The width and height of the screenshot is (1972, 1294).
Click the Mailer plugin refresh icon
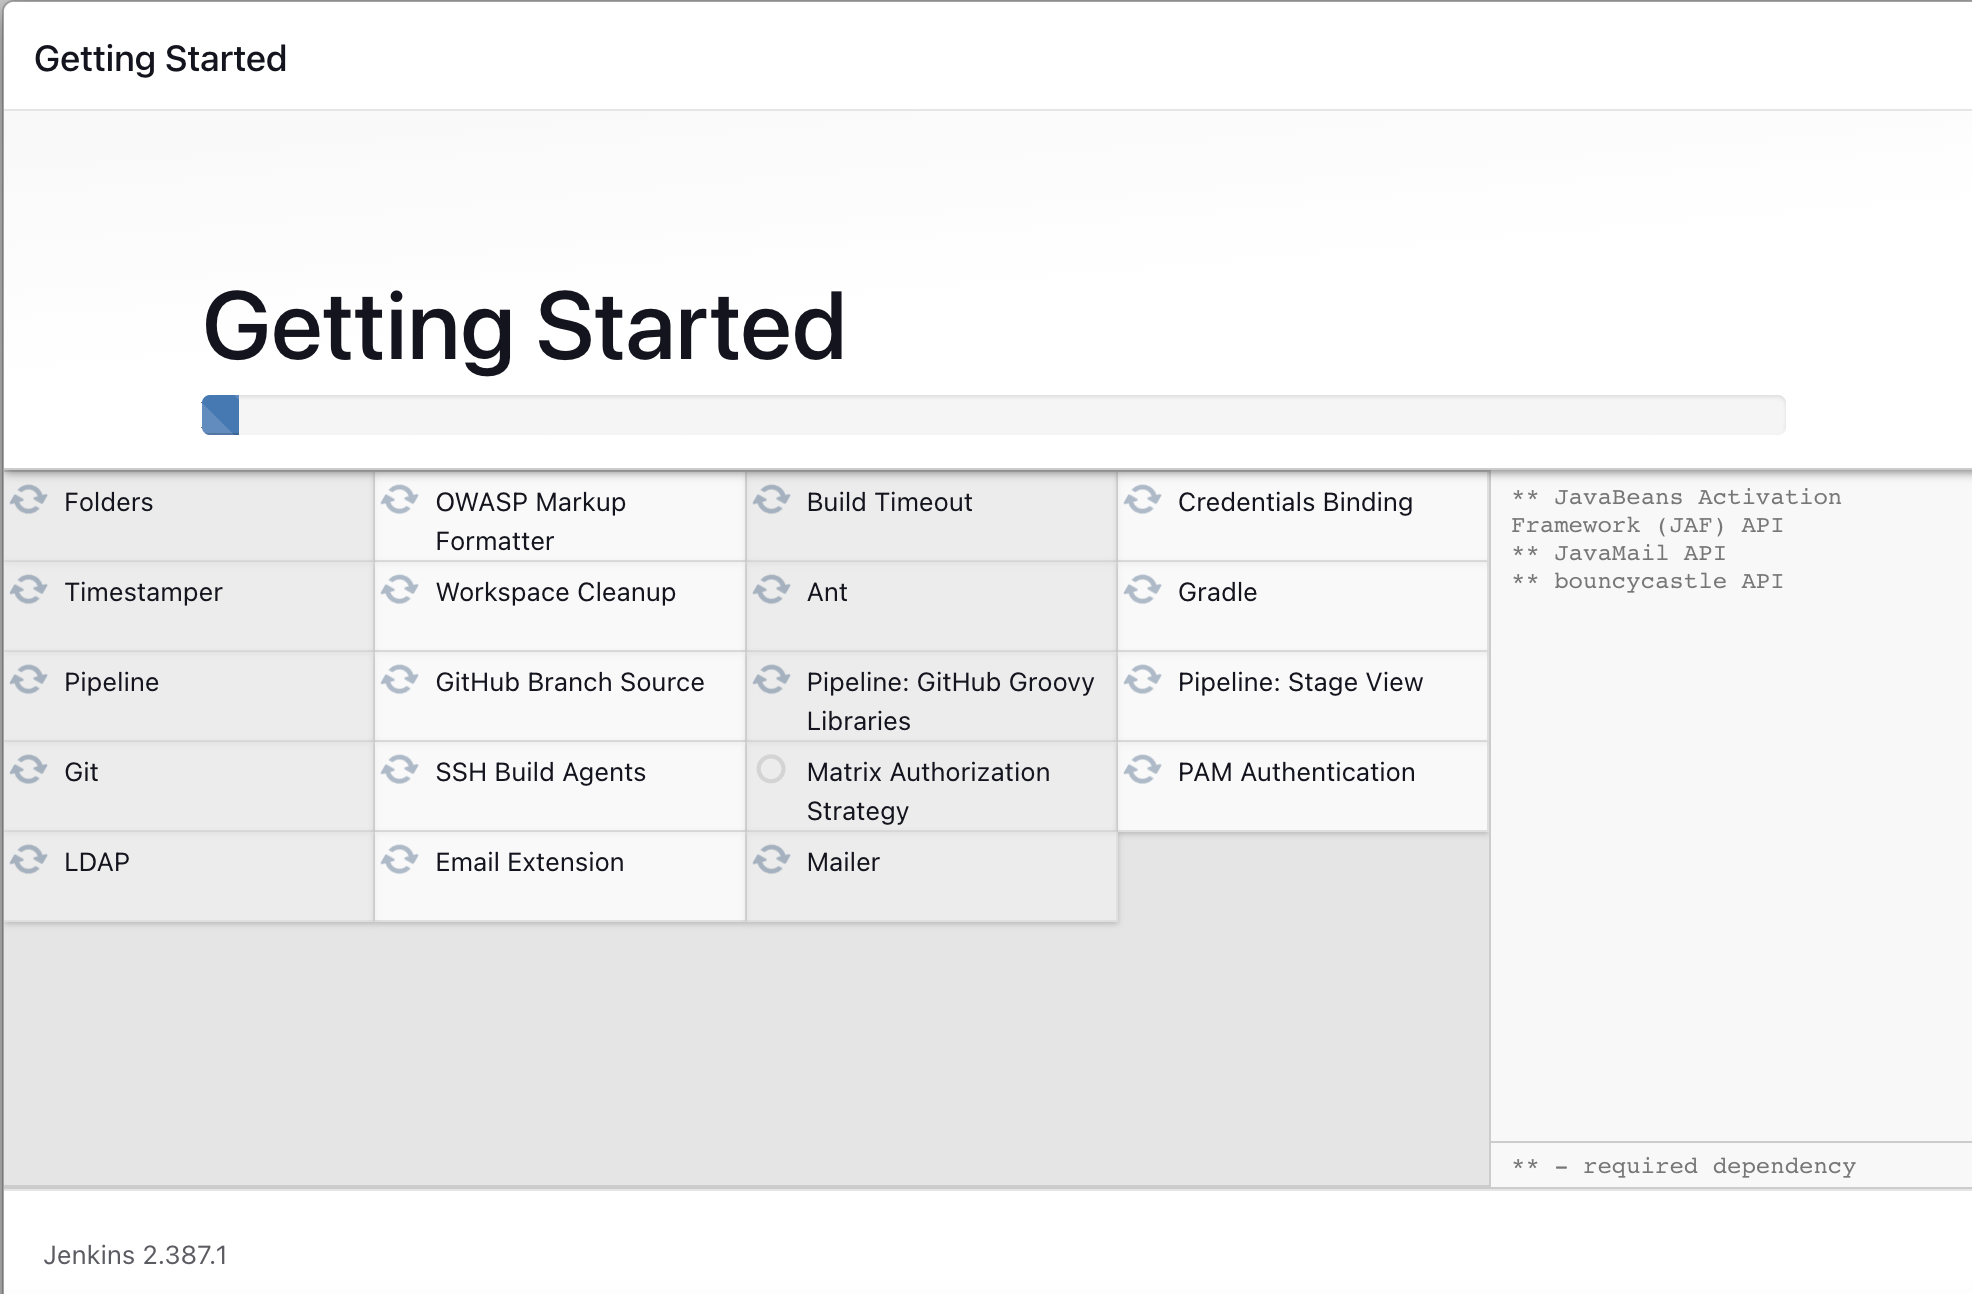point(771,859)
